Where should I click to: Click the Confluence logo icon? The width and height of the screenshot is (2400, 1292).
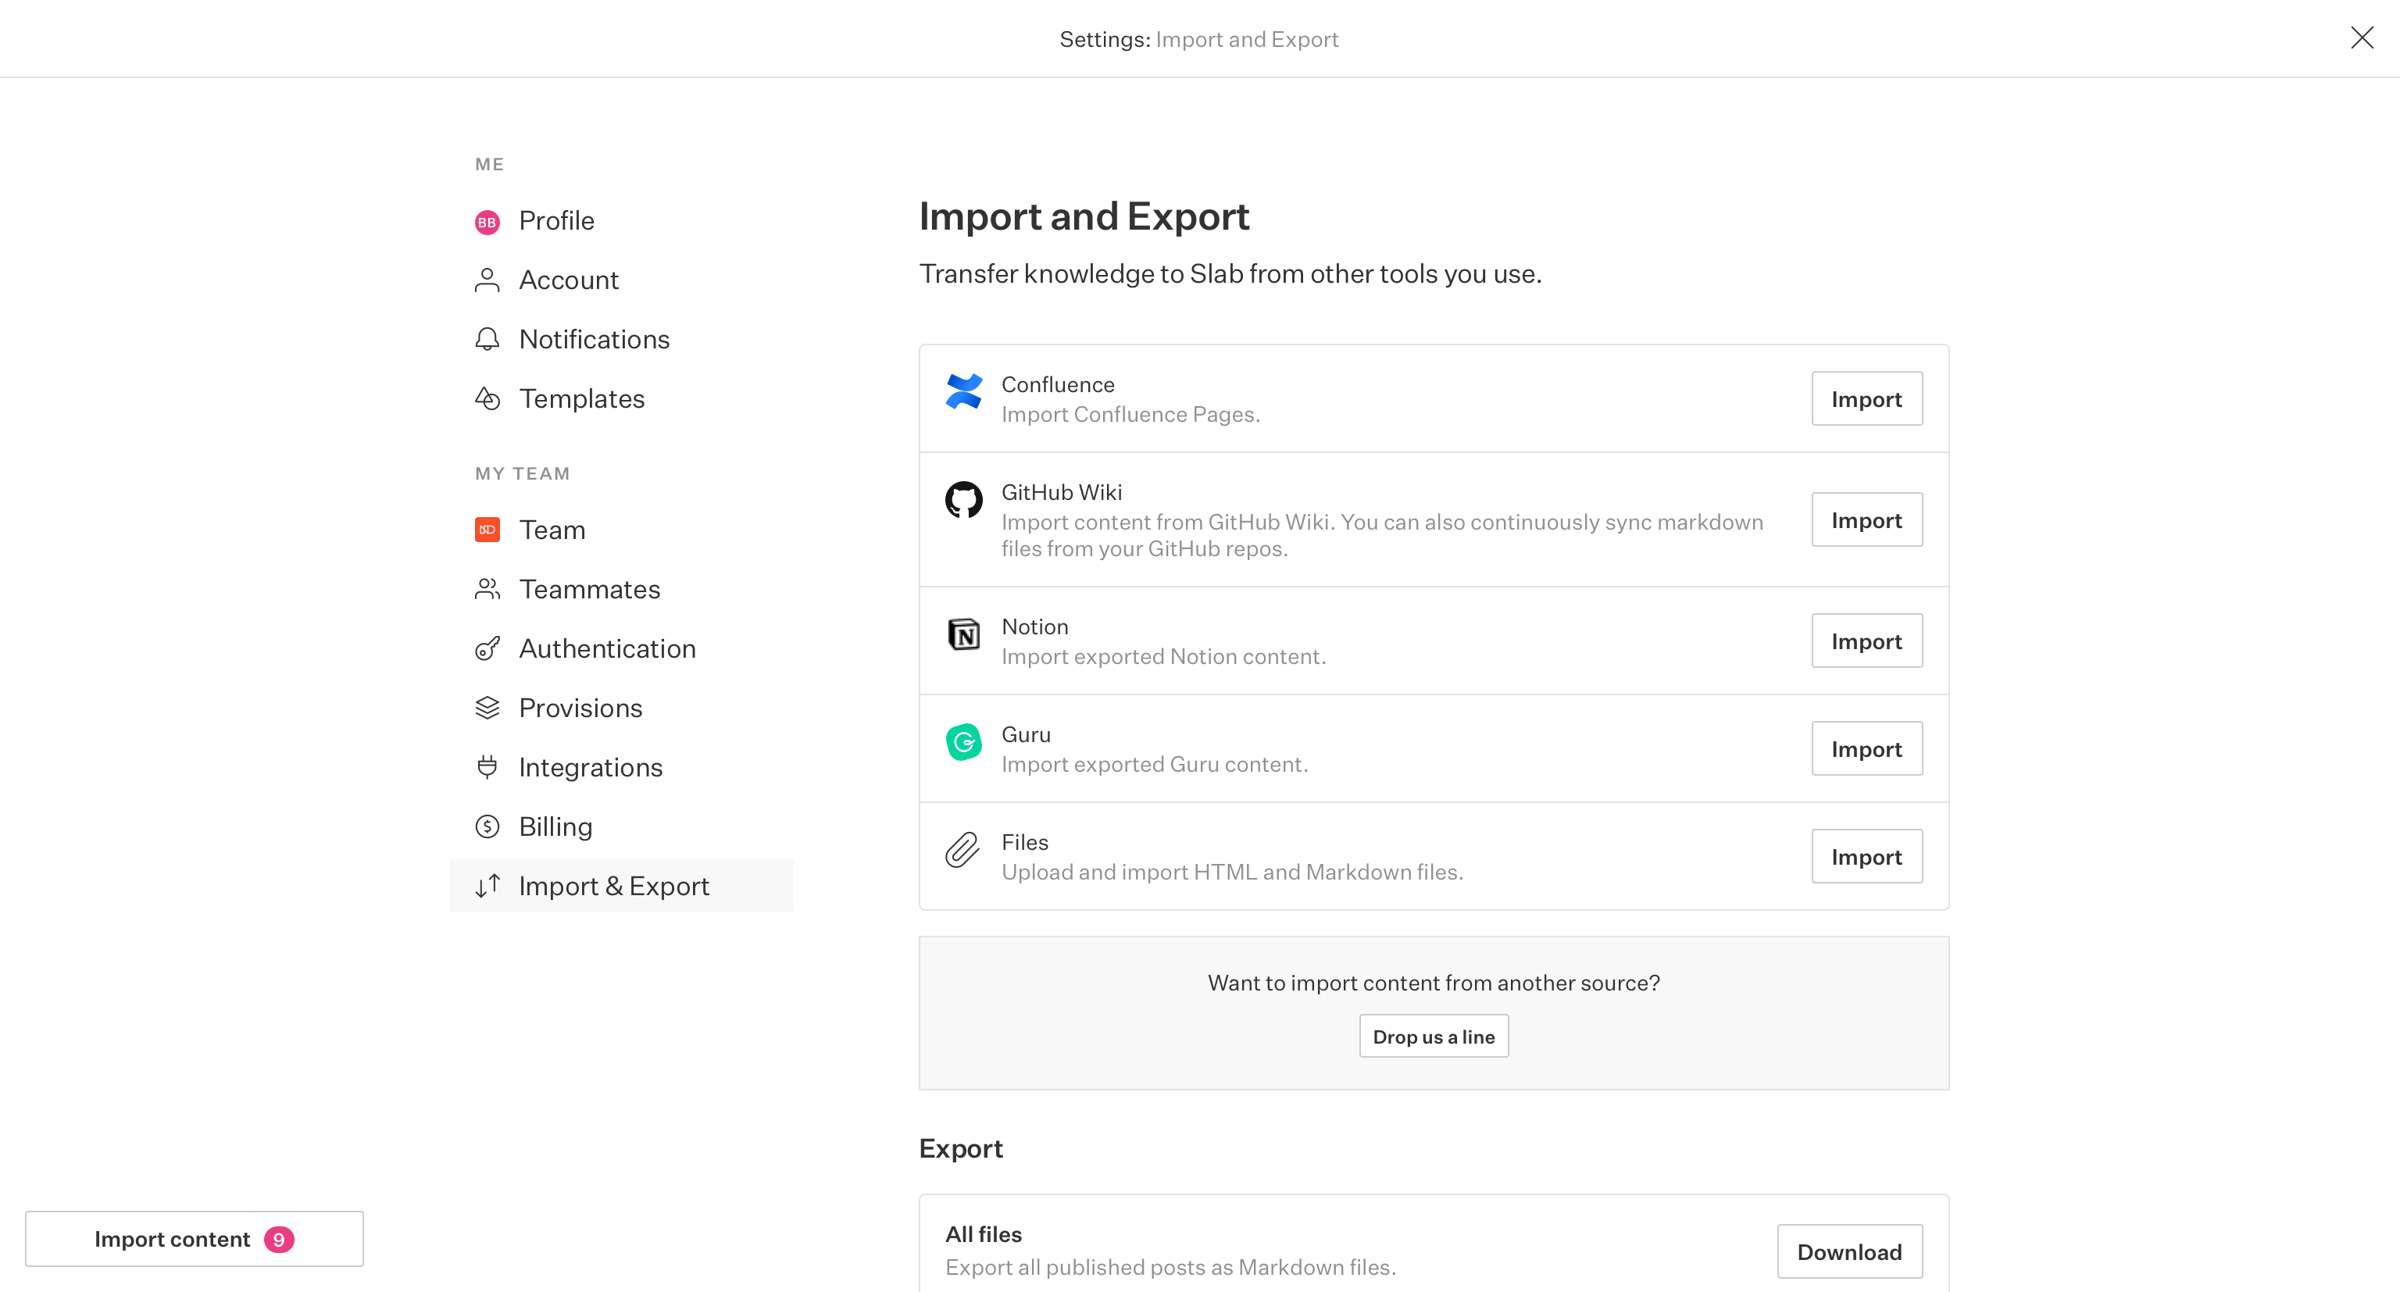click(964, 391)
